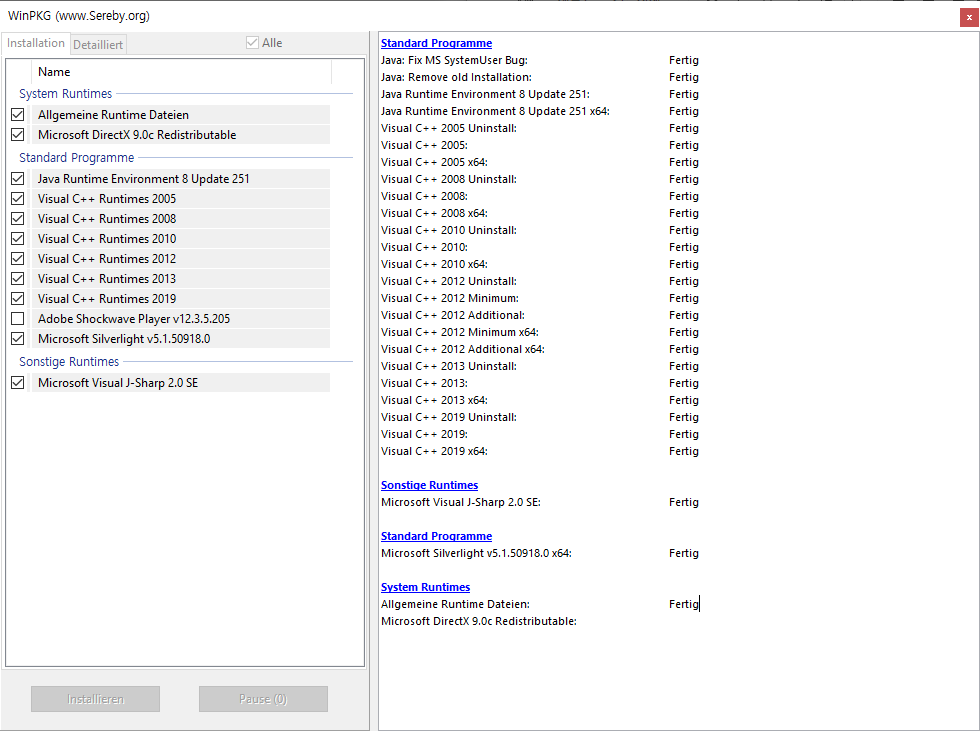Screen dimensions: 980x731
Task: Collapse the Sonstige Runtimes group in list
Action: [x=69, y=362]
